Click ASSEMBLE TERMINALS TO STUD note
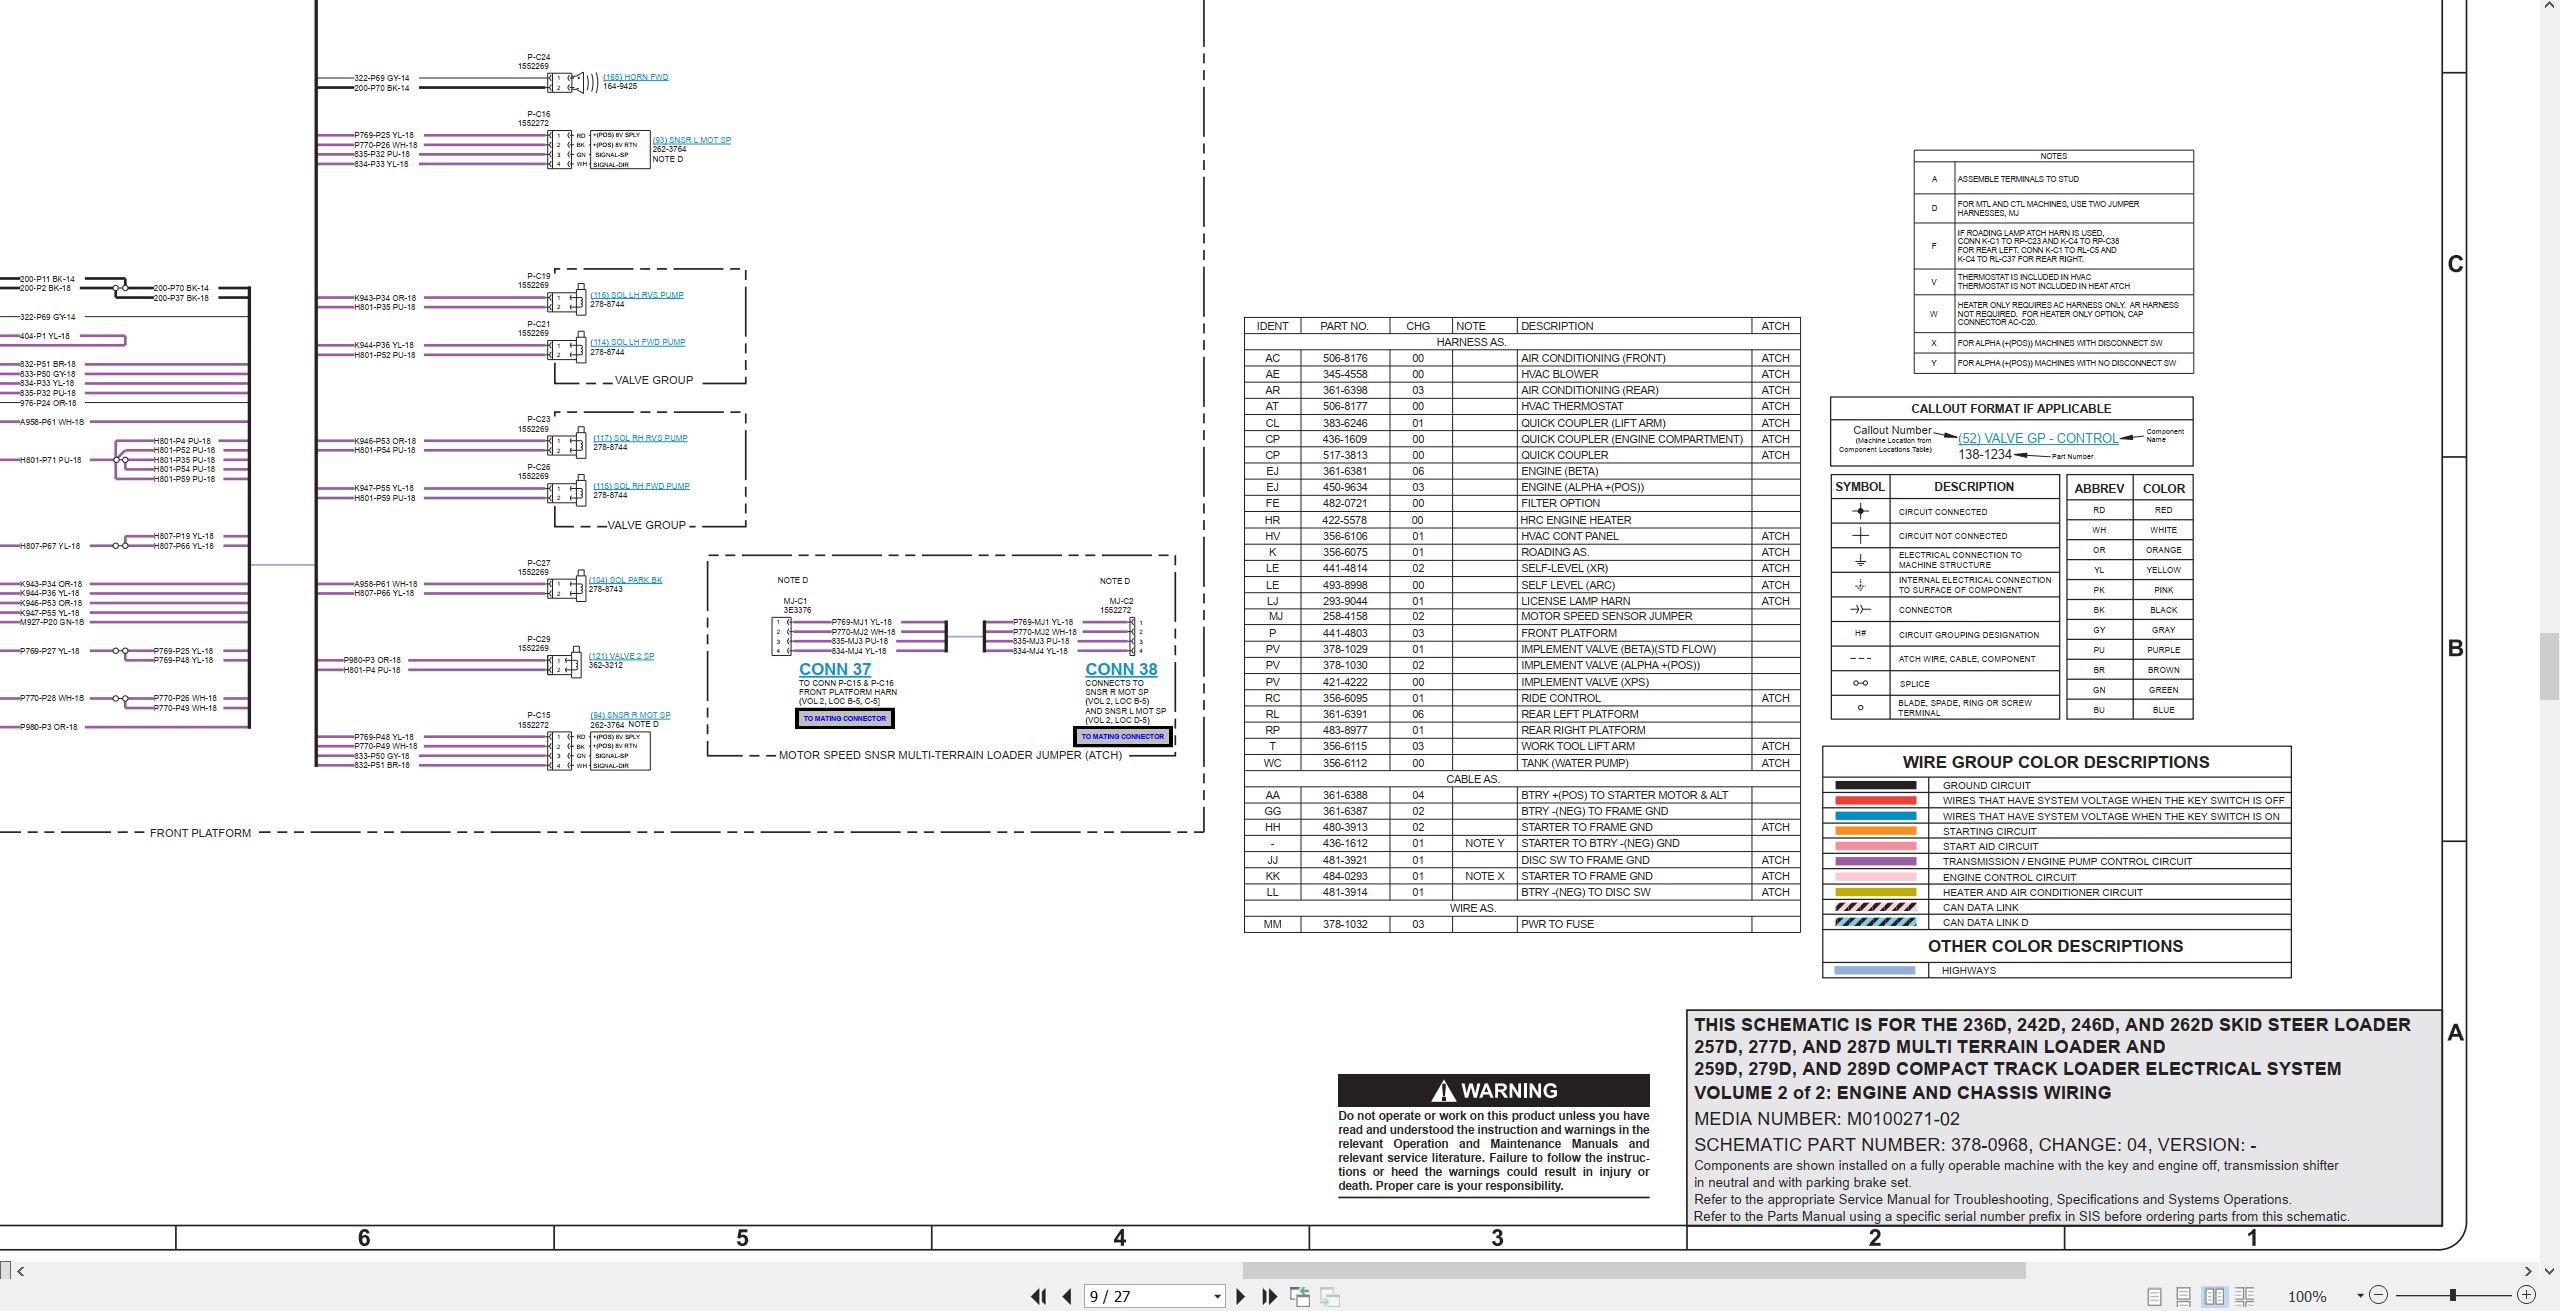This screenshot has height=1311, width=2560. click(2018, 179)
